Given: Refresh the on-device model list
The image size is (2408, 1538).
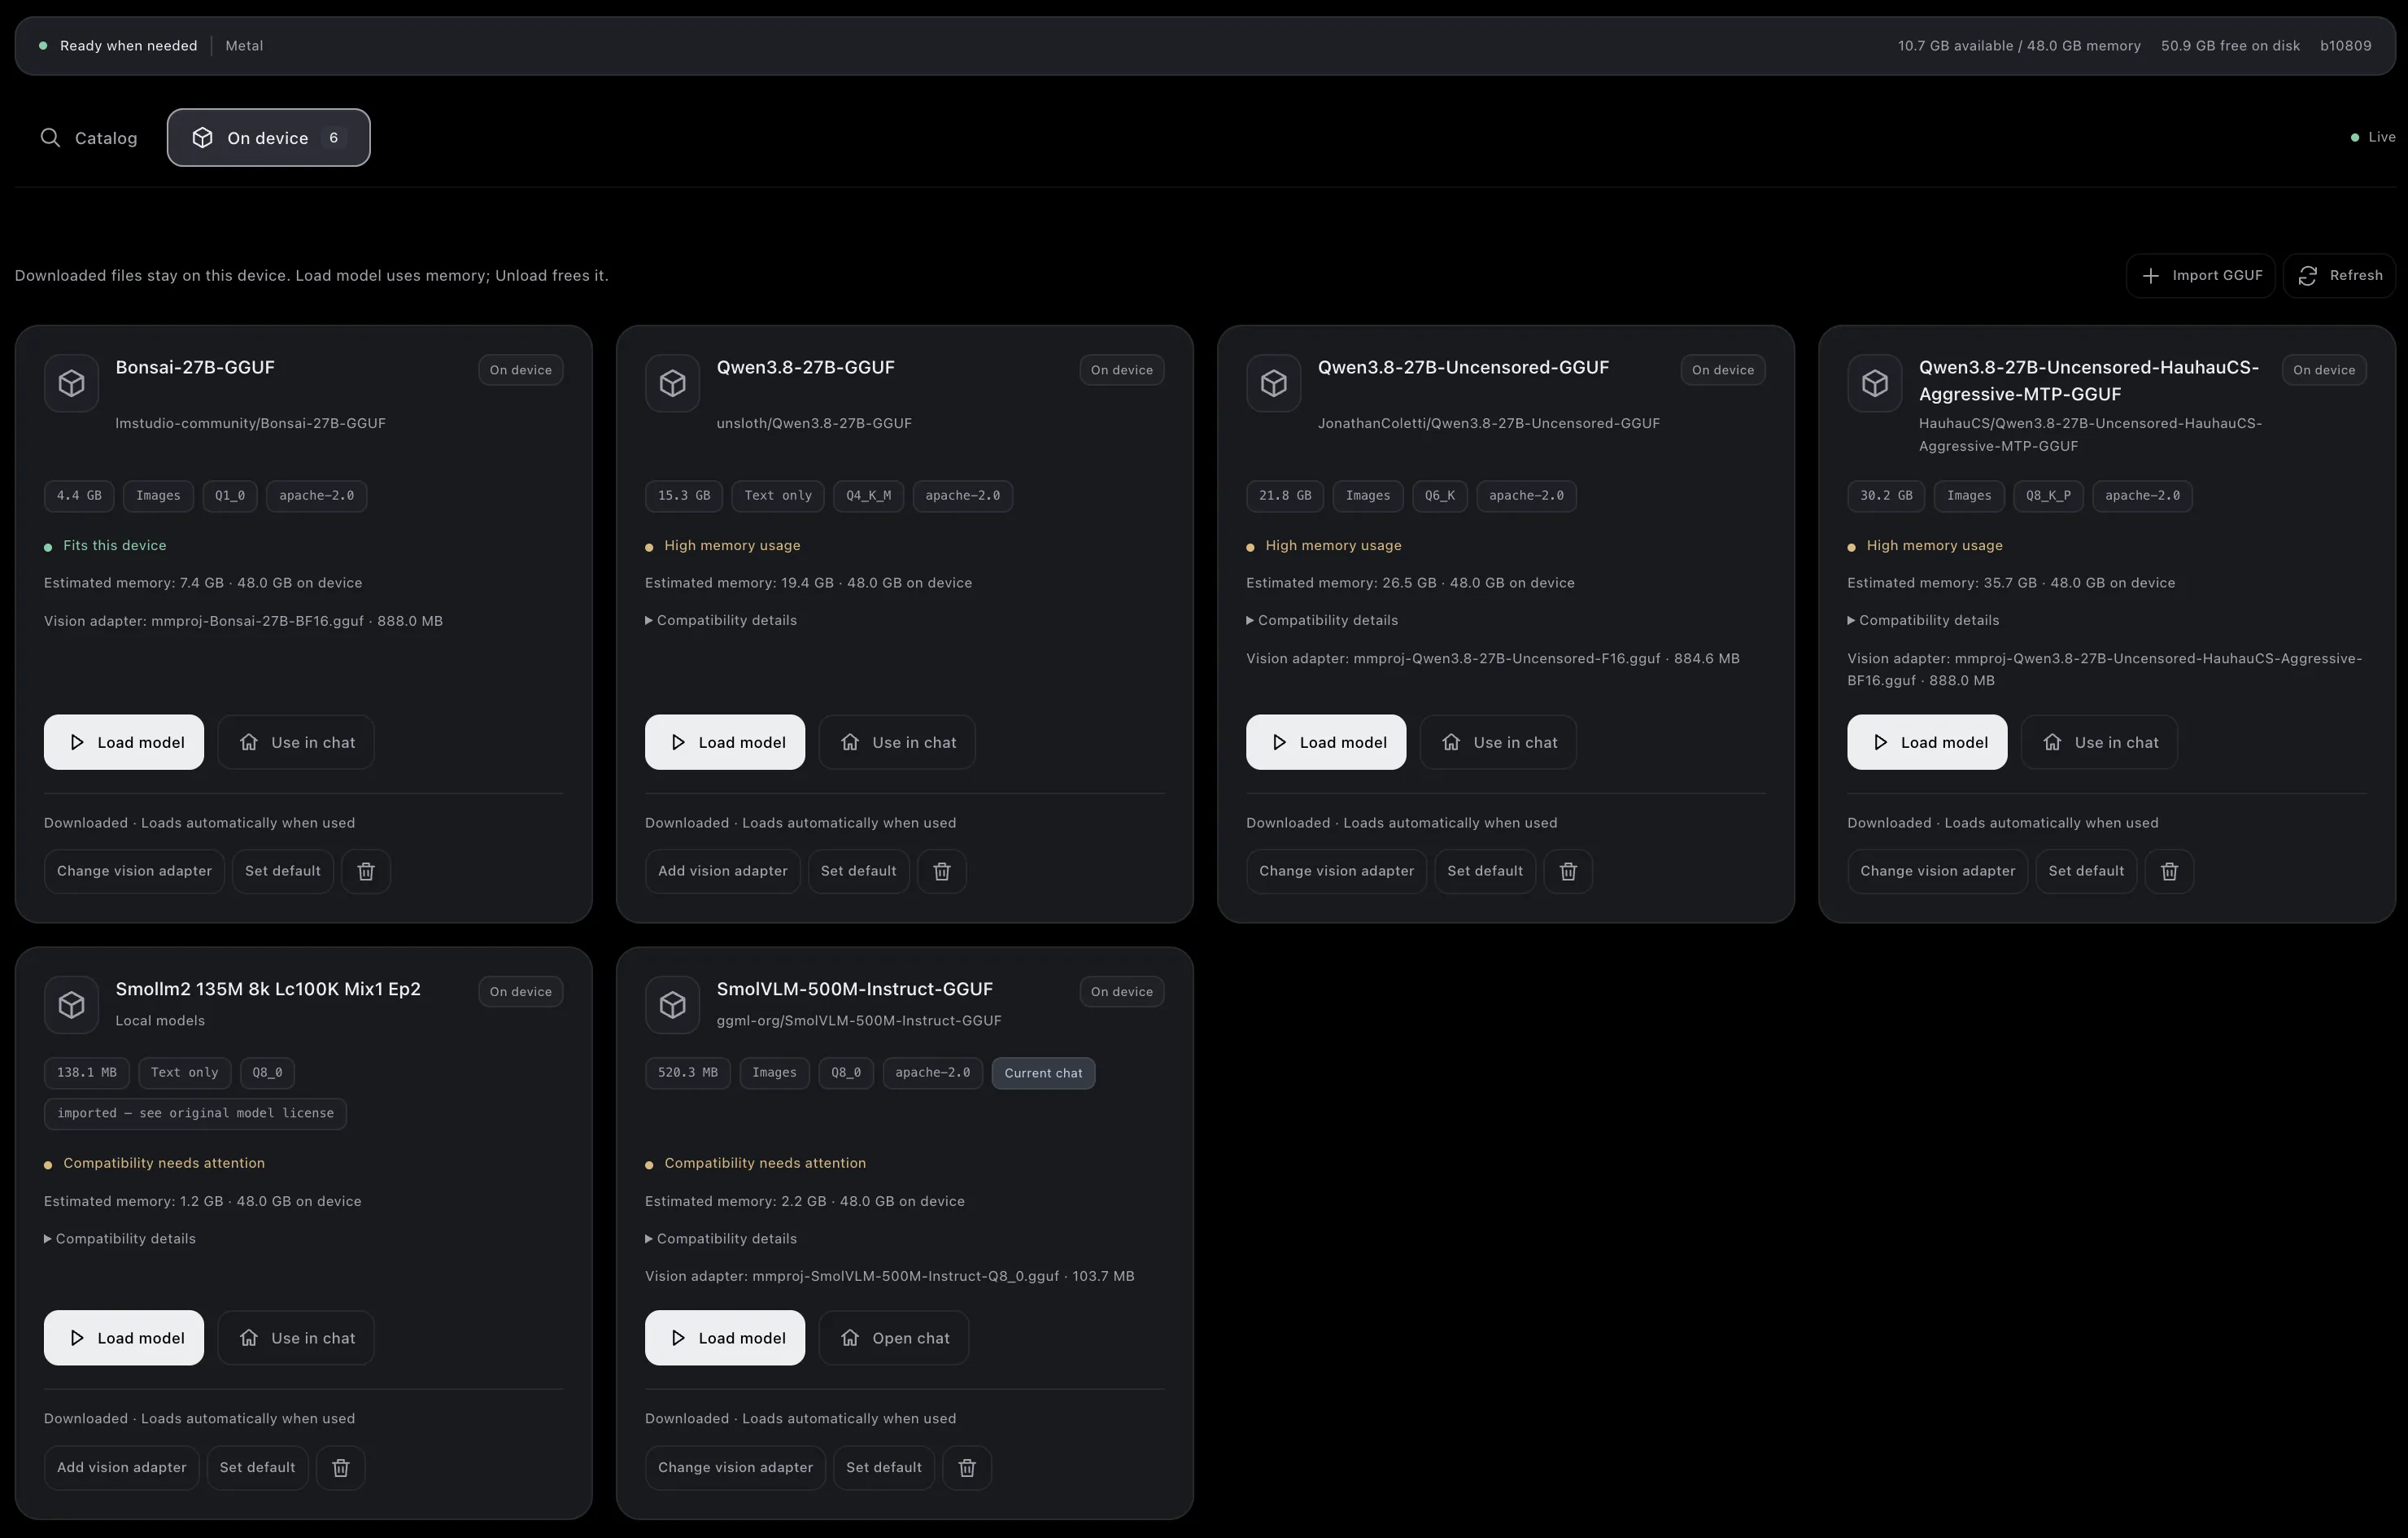Looking at the screenshot, I should tap(2339, 275).
